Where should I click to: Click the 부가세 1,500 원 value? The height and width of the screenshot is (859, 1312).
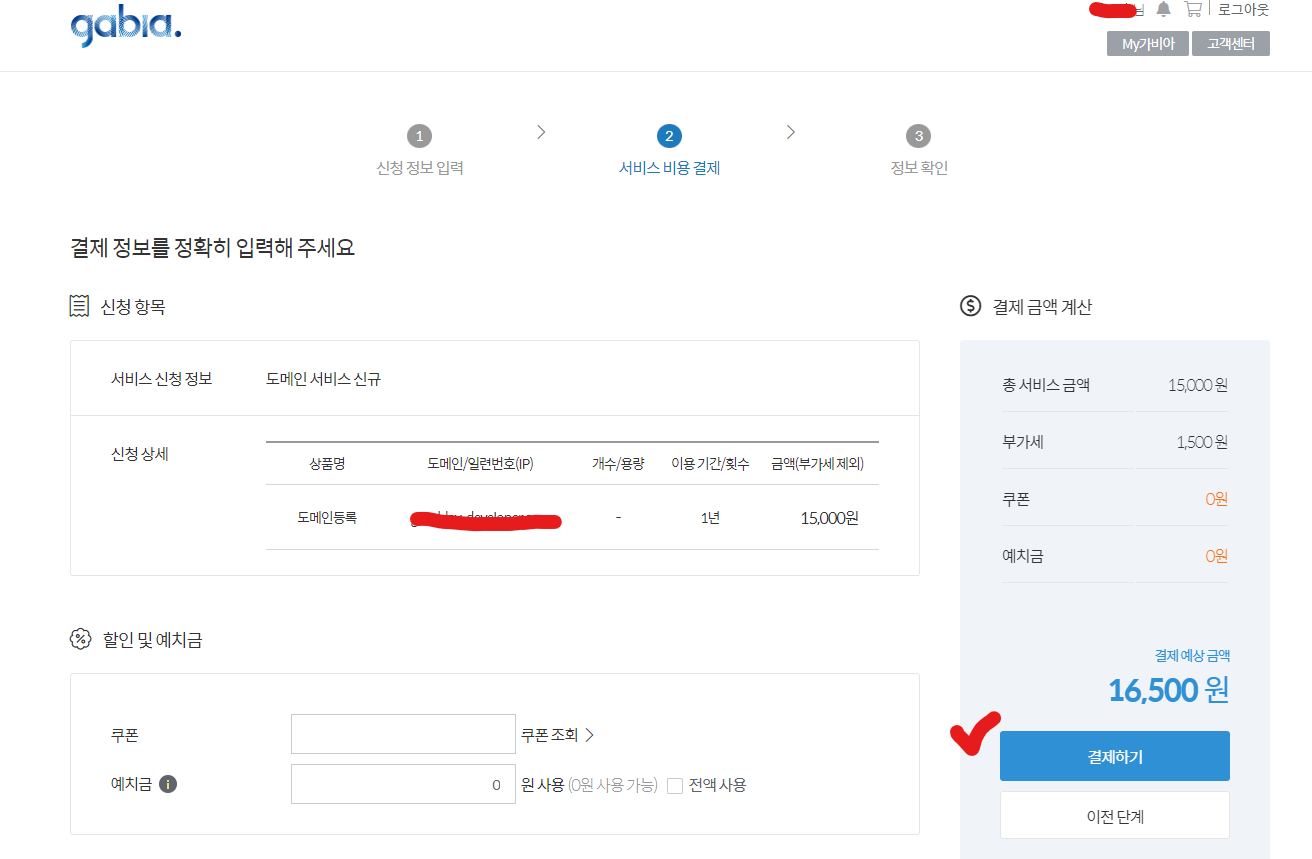click(x=1202, y=441)
